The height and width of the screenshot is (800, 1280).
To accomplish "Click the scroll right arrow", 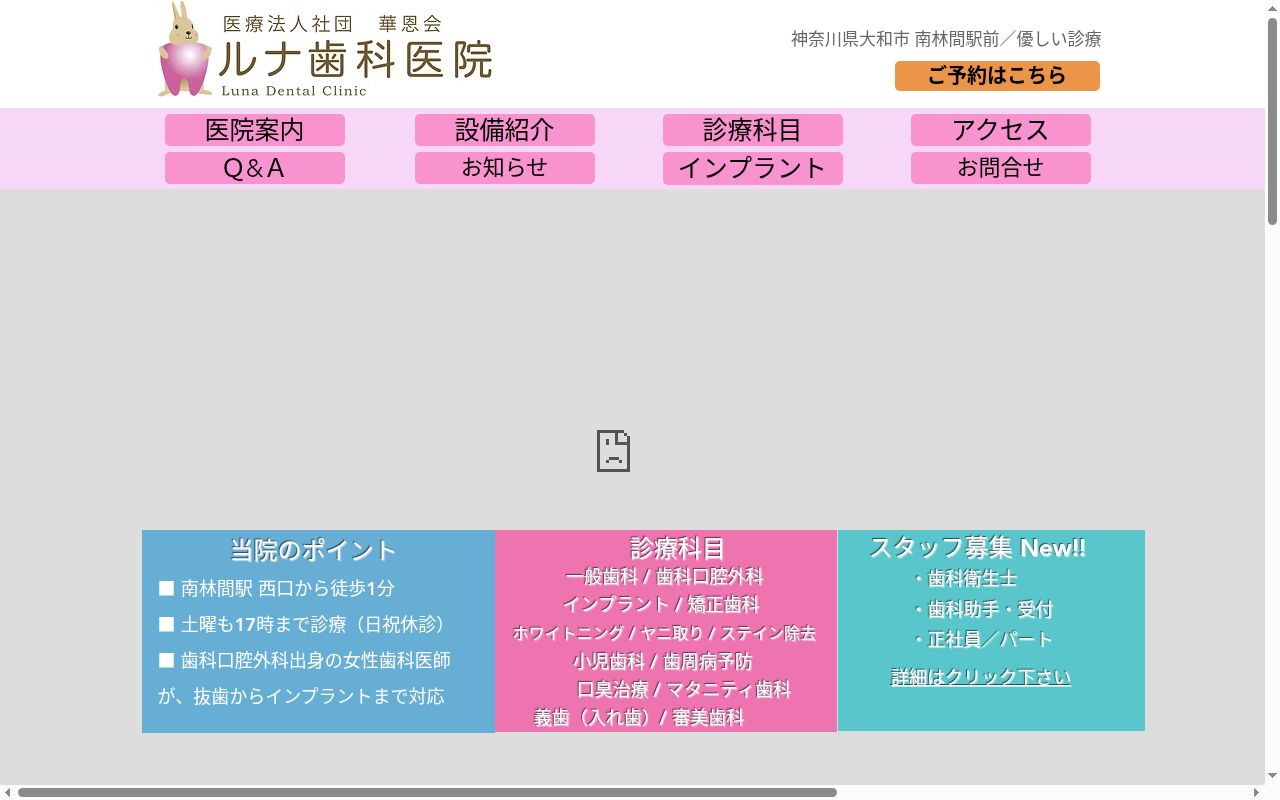I will (1257, 792).
